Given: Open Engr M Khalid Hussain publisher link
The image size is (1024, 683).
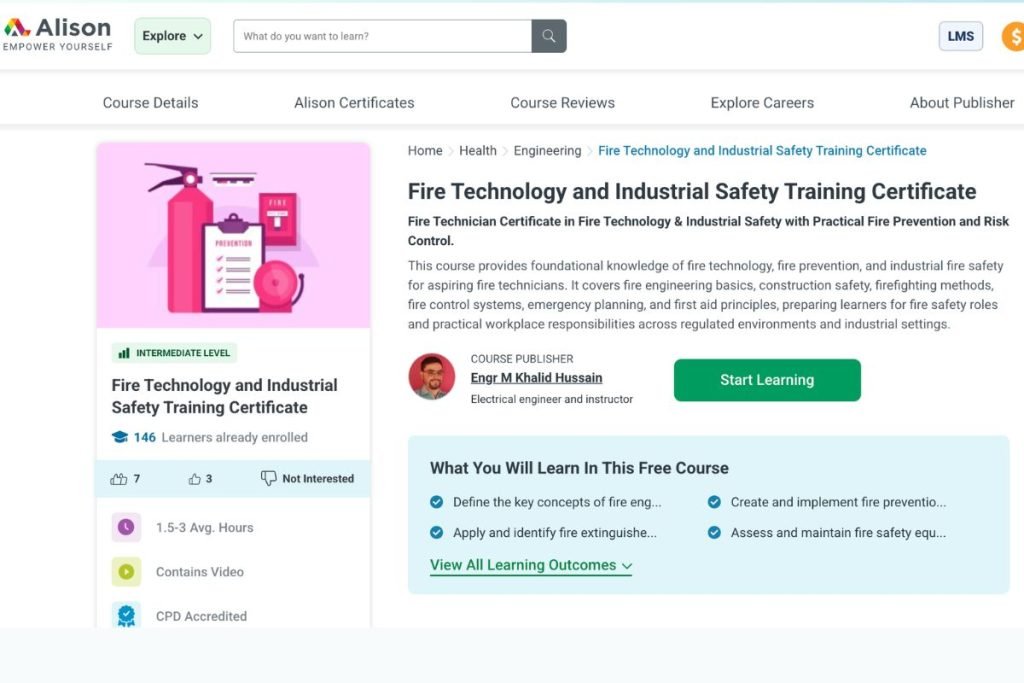Looking at the screenshot, I should 536,377.
